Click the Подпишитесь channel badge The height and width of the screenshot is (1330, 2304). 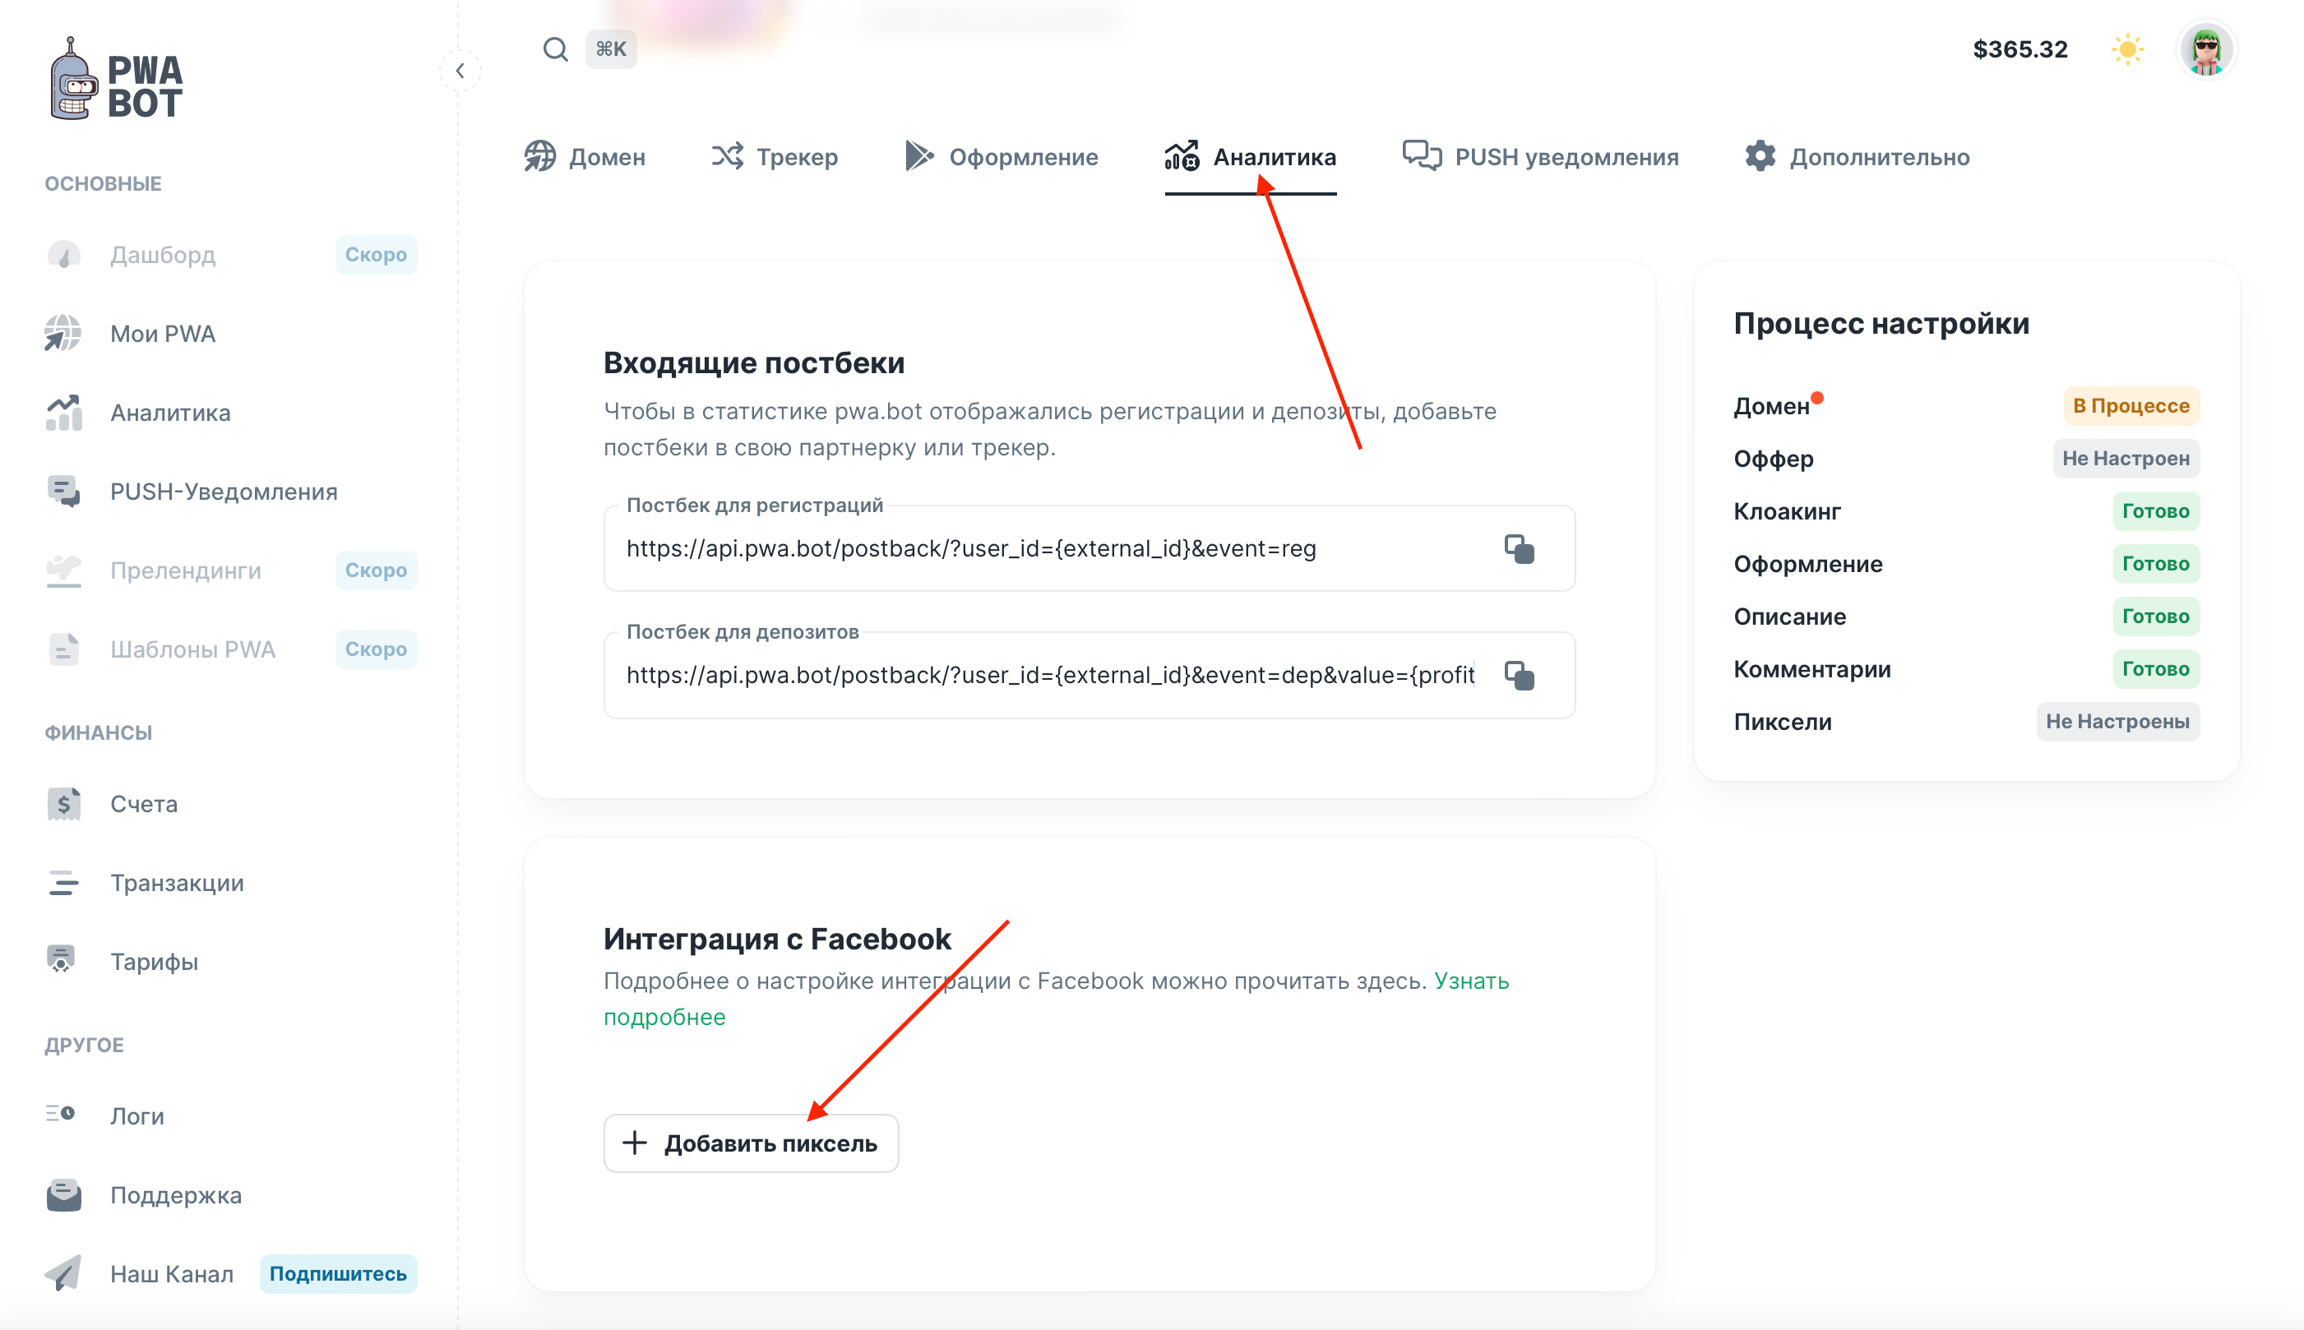point(338,1274)
